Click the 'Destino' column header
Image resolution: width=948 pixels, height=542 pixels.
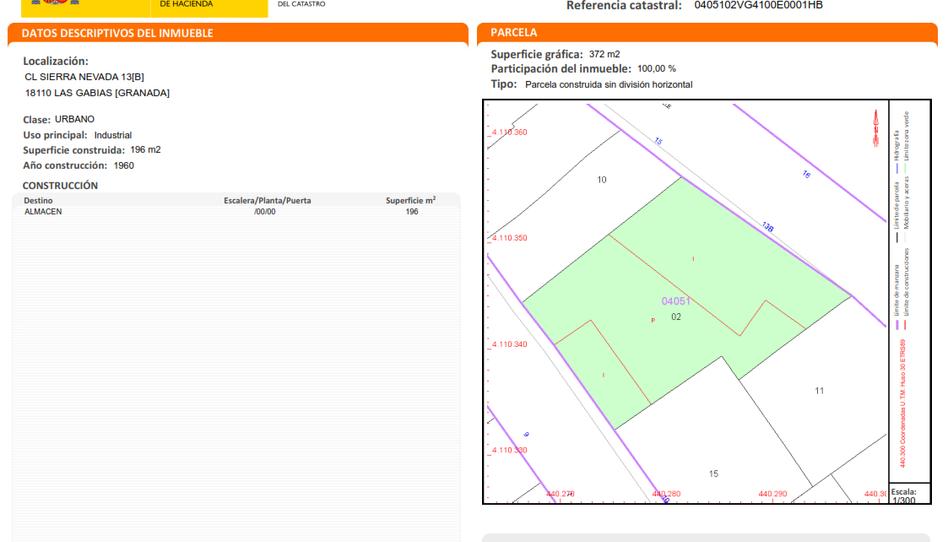(x=39, y=201)
